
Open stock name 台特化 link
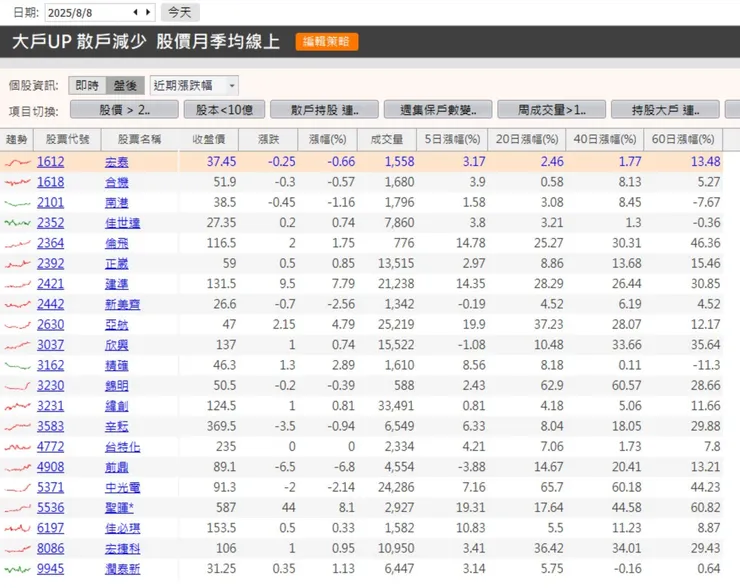122,447
